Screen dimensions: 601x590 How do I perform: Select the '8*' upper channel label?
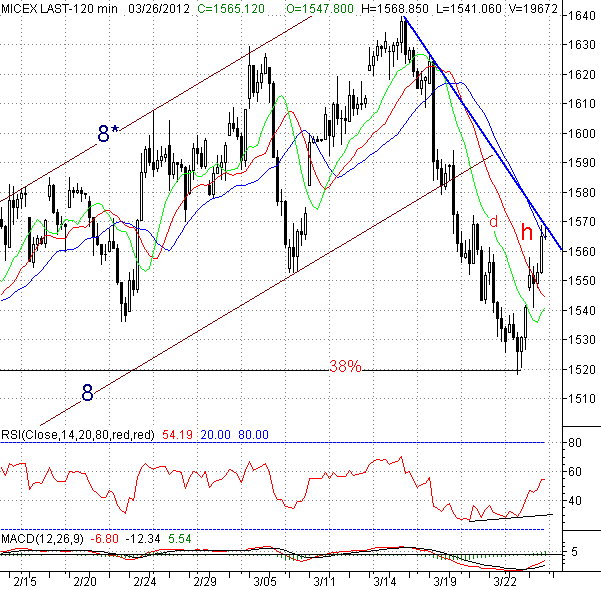point(108,134)
